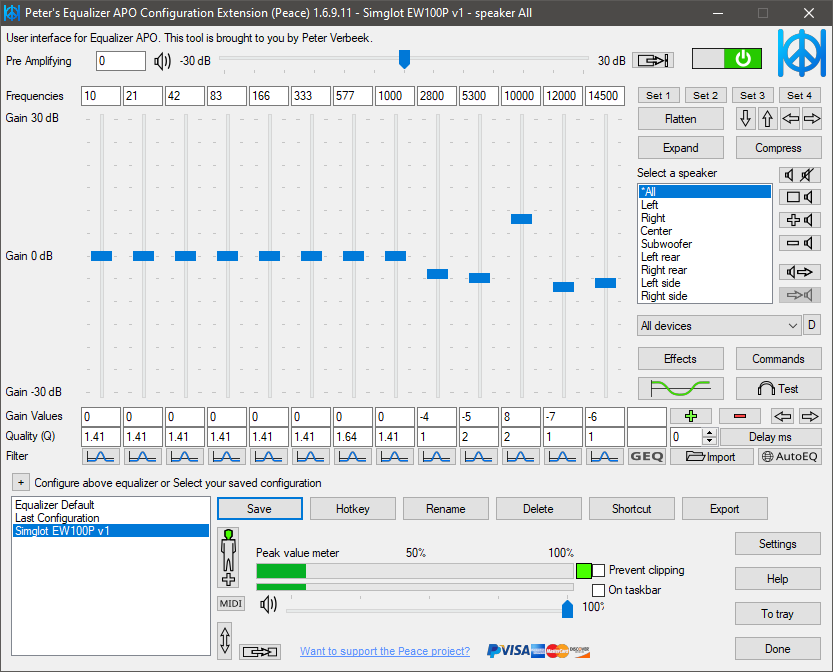Viewport: 833px width, 672px height.
Task: Show the green frequency response graph
Action: pos(681,388)
